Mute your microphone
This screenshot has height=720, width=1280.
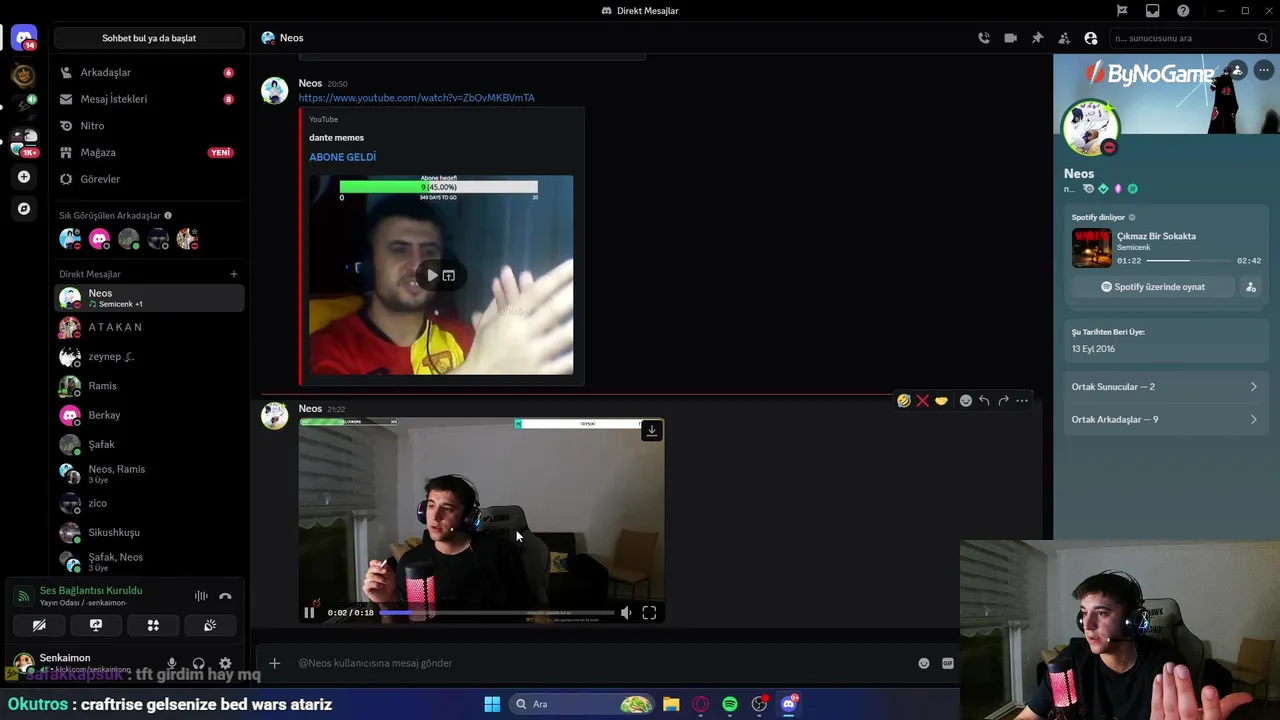pos(172,663)
